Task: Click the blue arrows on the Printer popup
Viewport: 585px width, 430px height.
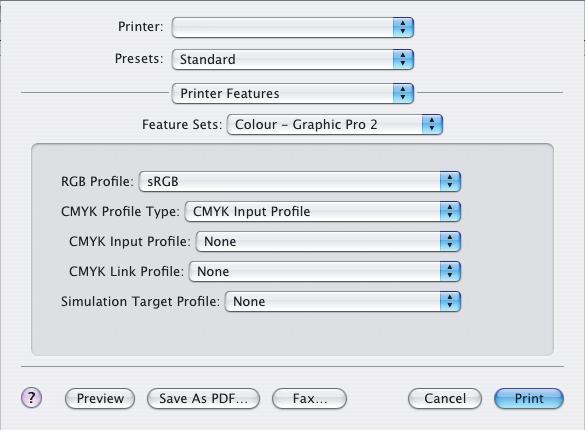Action: tap(403, 27)
